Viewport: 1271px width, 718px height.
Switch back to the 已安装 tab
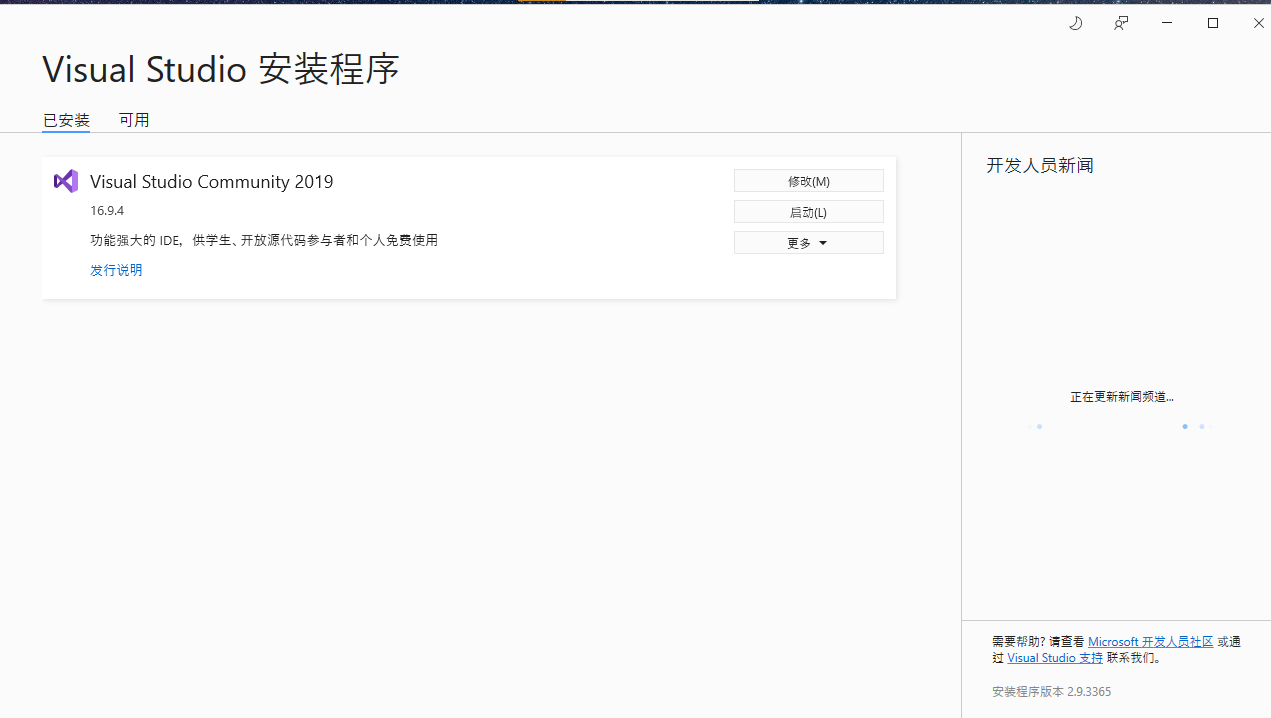click(65, 120)
